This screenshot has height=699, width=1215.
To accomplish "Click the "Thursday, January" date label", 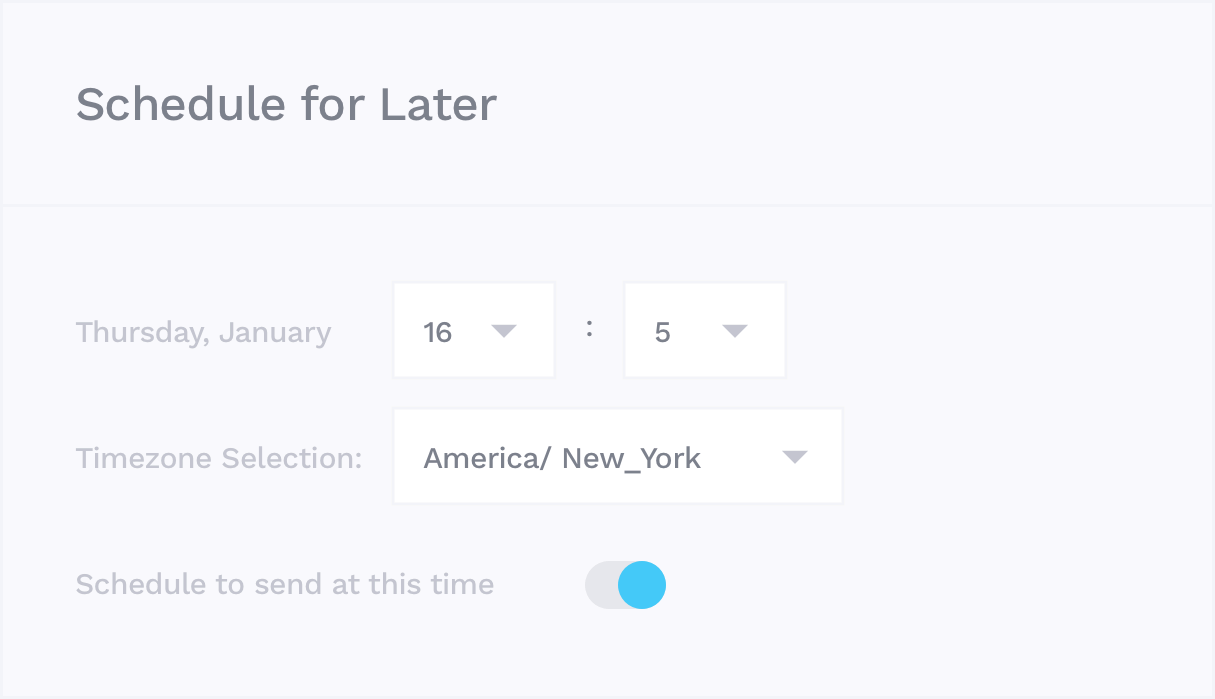I will pos(203,332).
